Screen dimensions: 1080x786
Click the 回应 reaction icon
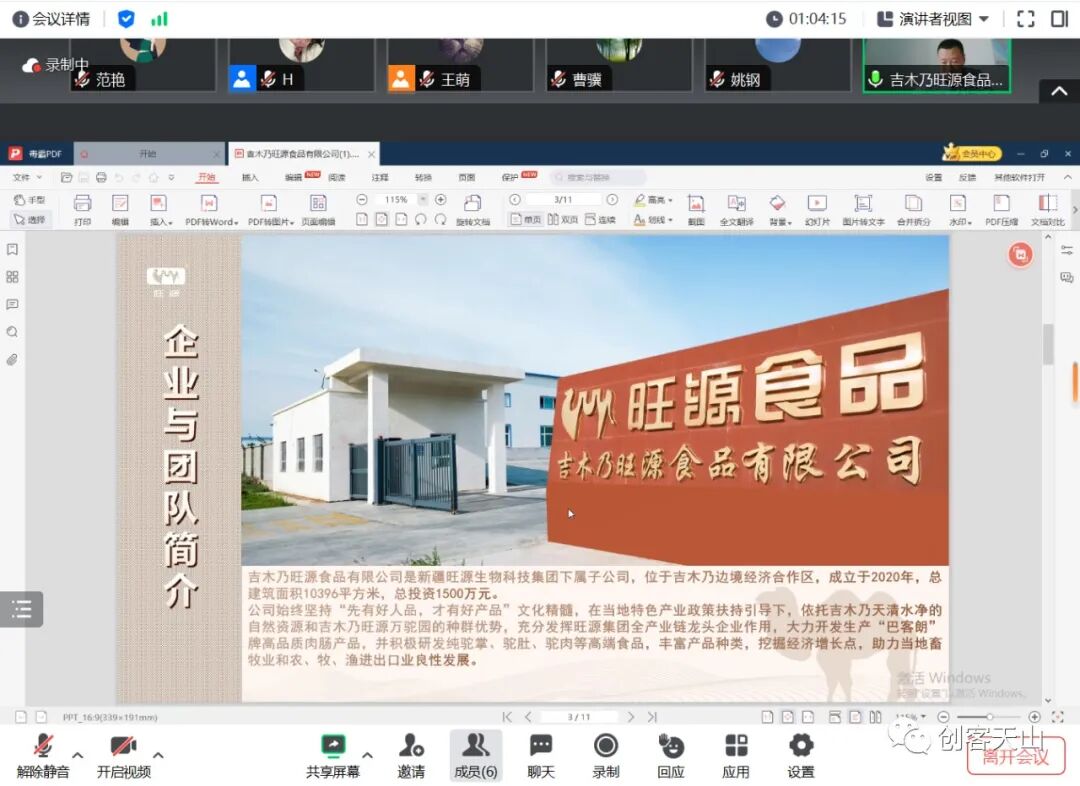pyautogui.click(x=670, y=755)
